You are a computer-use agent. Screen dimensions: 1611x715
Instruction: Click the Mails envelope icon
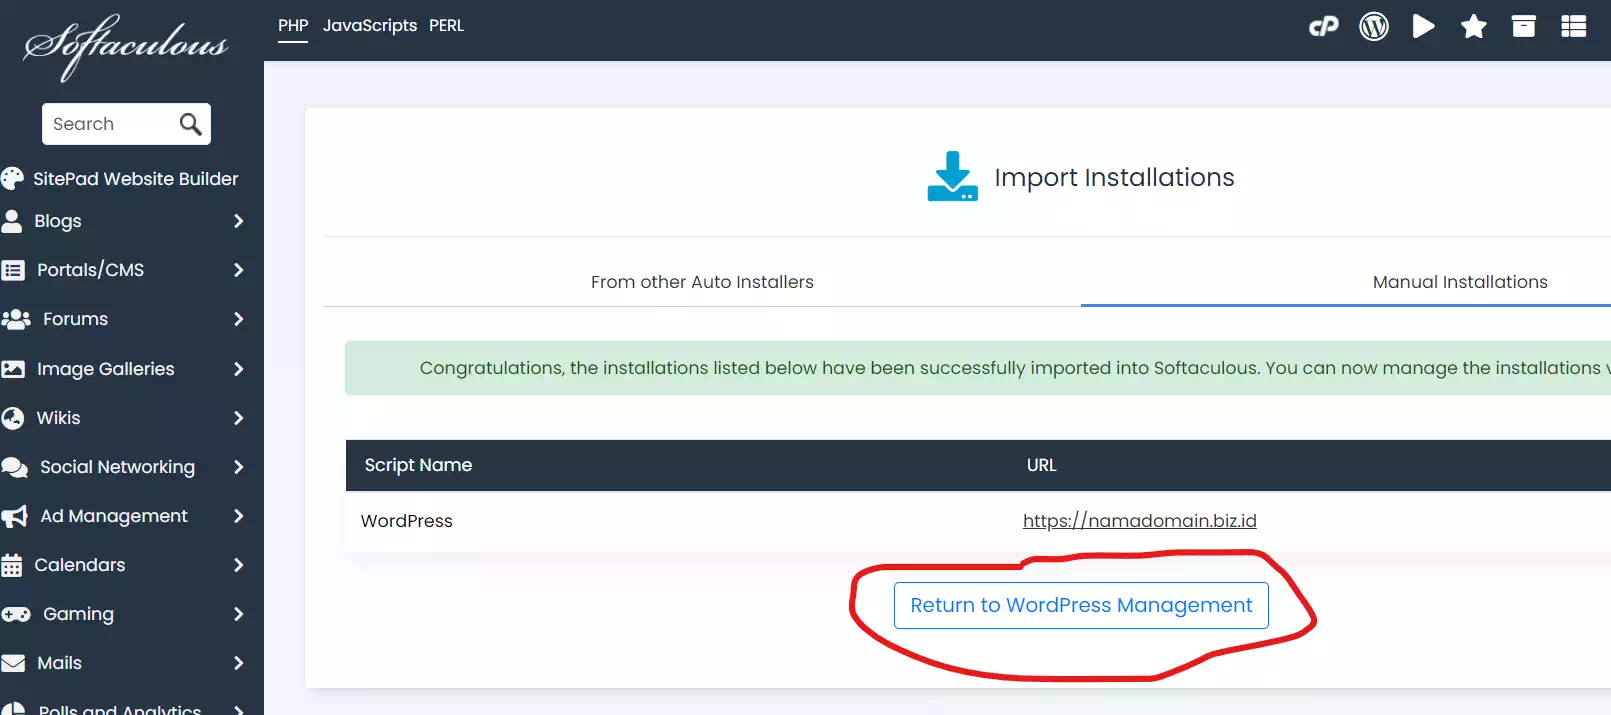[x=13, y=663]
